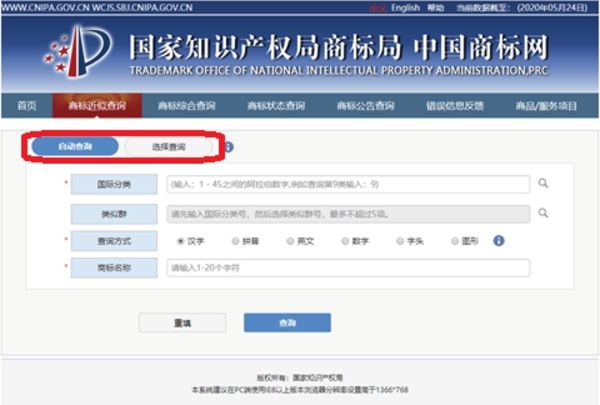Image resolution: width=600 pixels, height=405 pixels.
Task: Select the 拼音 radio button
Action: pos(235,241)
